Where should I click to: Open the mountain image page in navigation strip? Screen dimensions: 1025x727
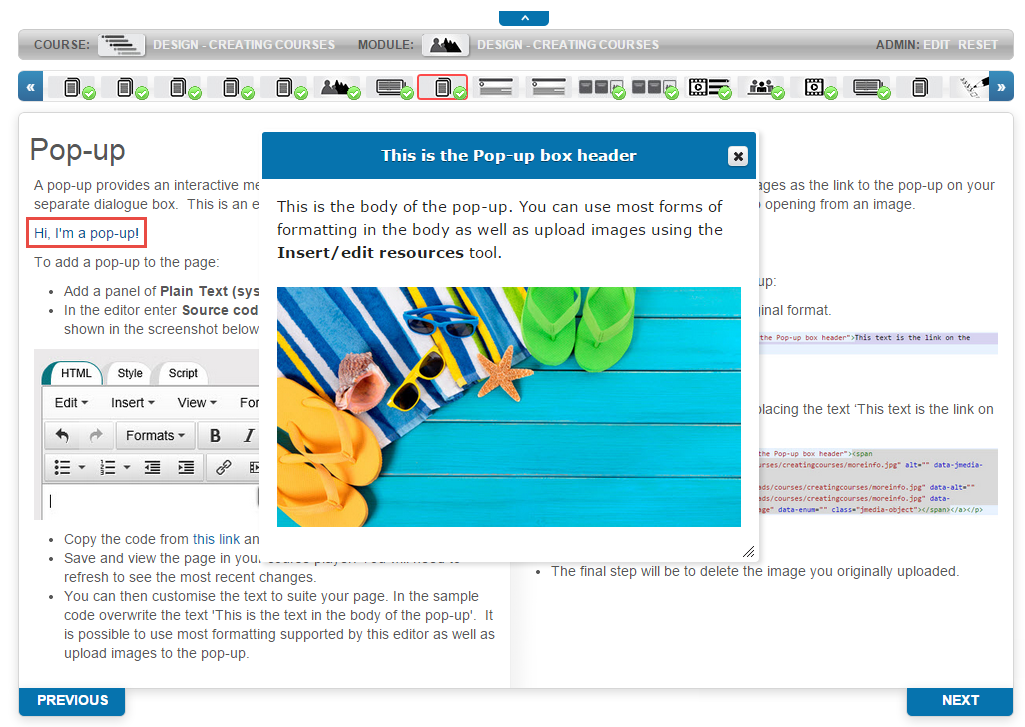tap(337, 88)
